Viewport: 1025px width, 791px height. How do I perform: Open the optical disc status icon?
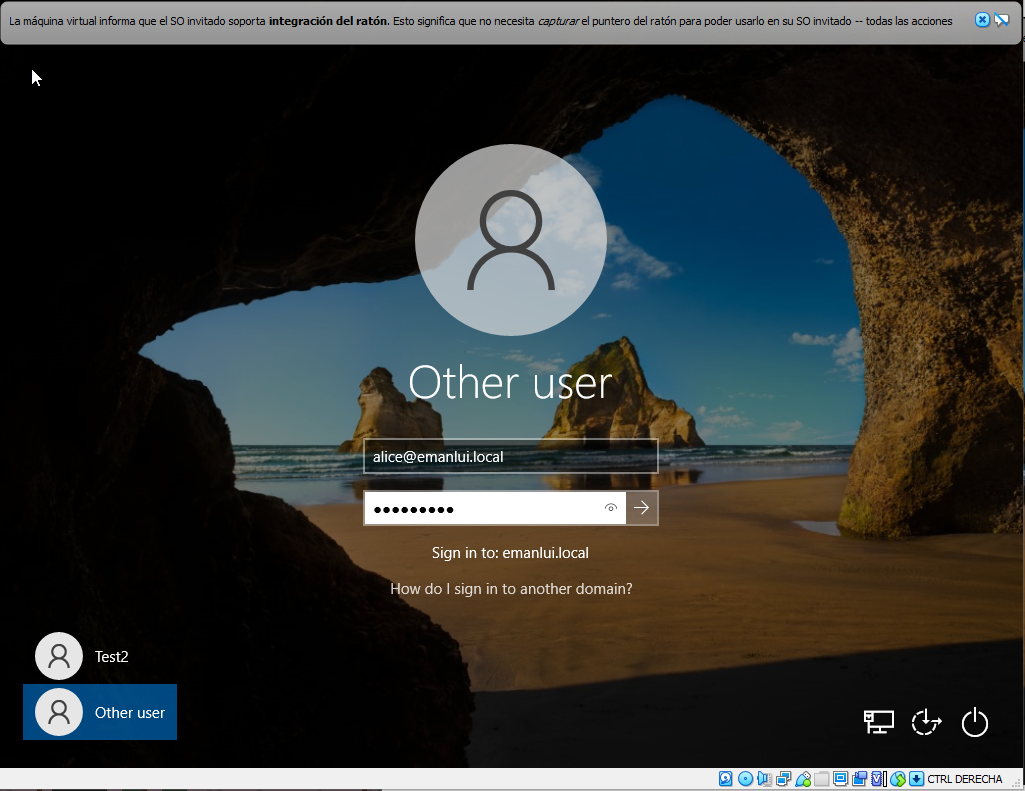coord(745,779)
